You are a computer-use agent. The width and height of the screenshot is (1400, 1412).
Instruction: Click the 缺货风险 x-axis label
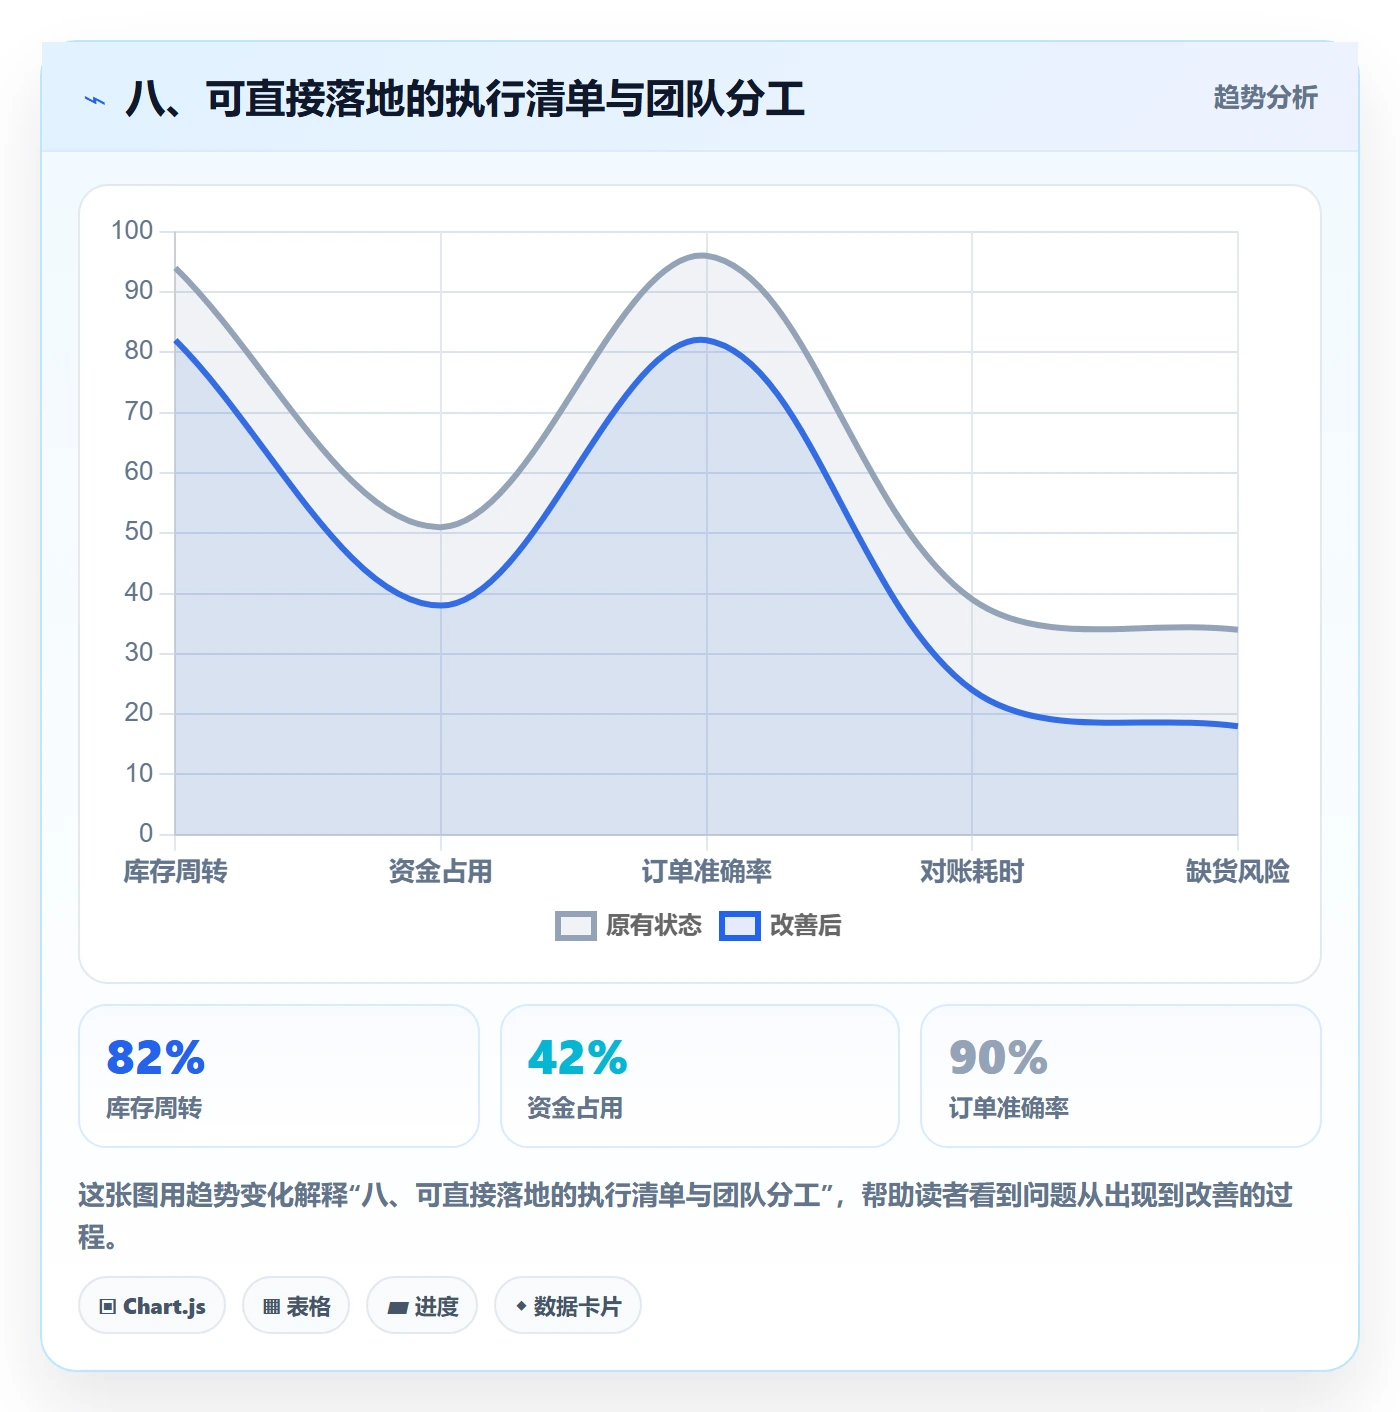coord(1238,872)
